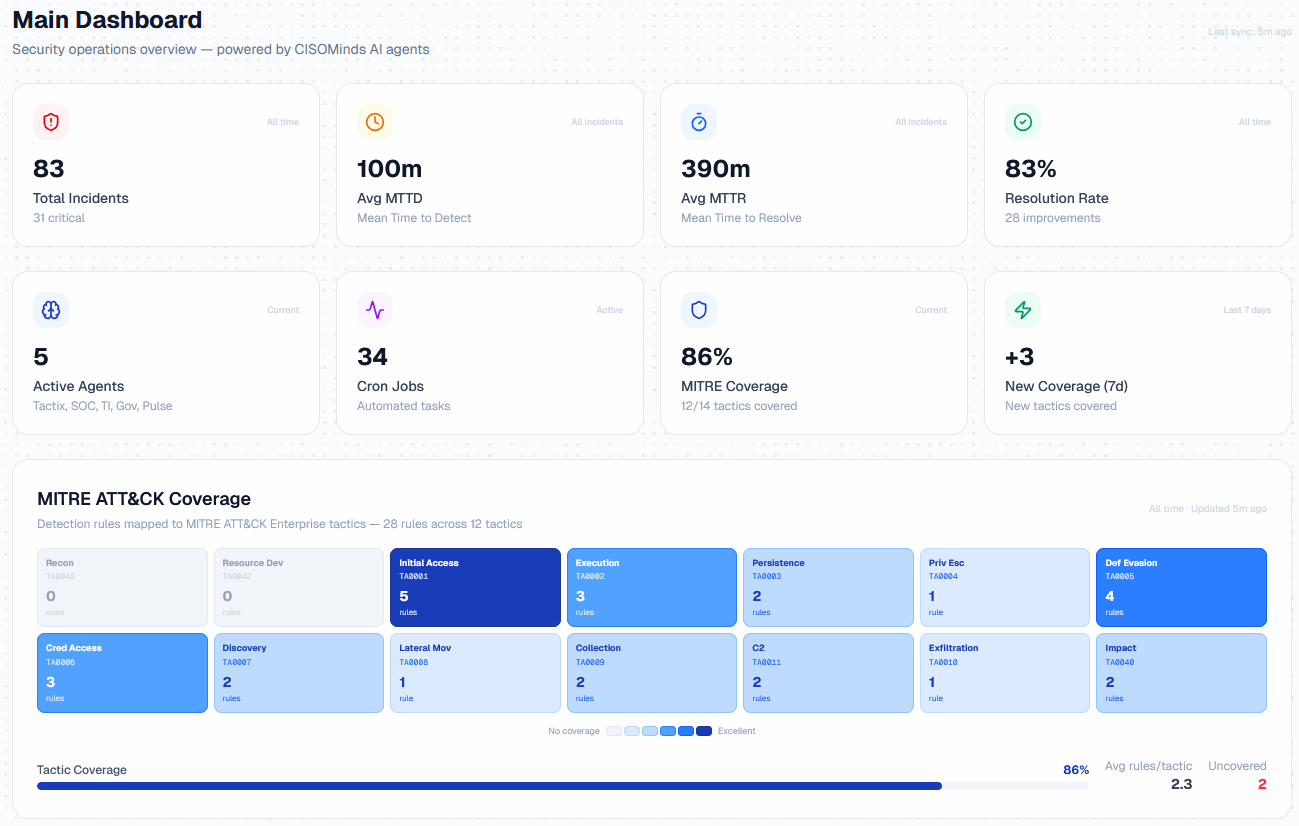Select the Cred Access tile
The height and width of the screenshot is (826, 1299).
(x=122, y=672)
